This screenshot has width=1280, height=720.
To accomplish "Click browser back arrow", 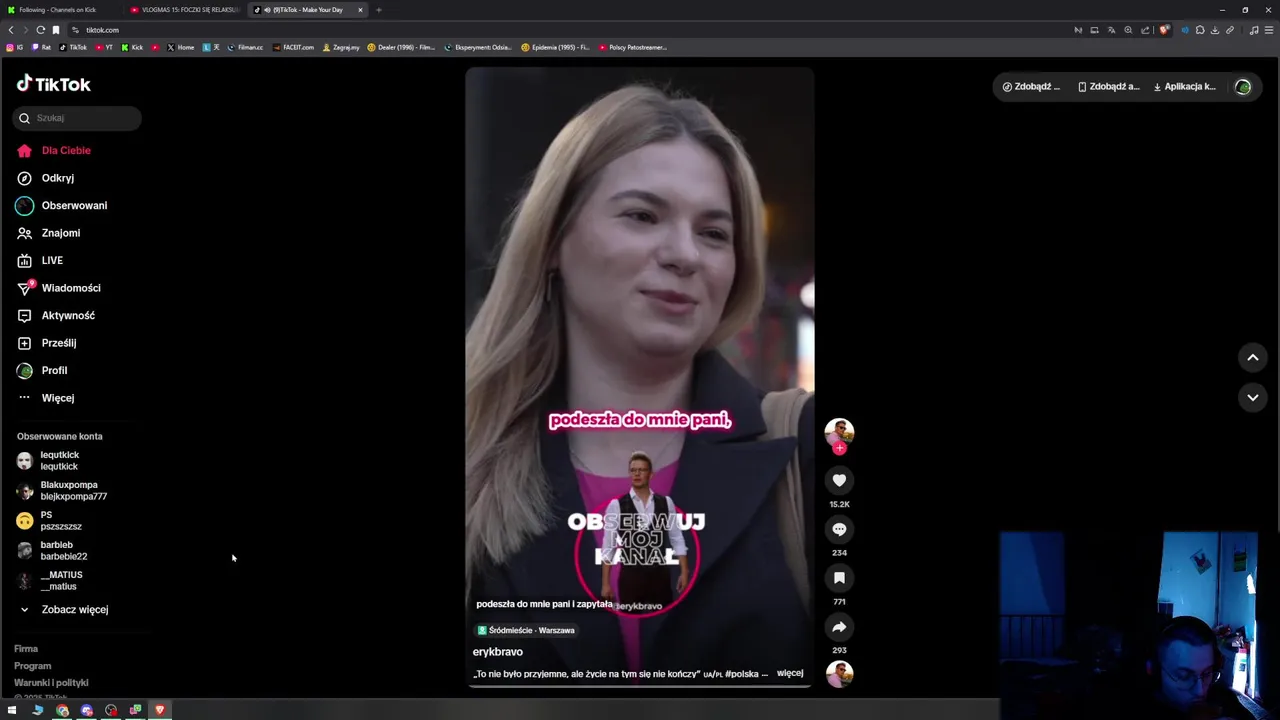I will [11, 30].
